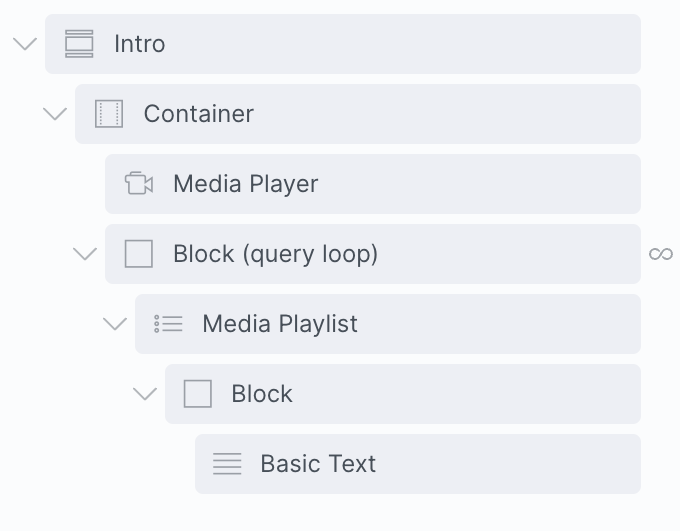Select the Block (query loop) label
This screenshot has width=680, height=531.
276,254
